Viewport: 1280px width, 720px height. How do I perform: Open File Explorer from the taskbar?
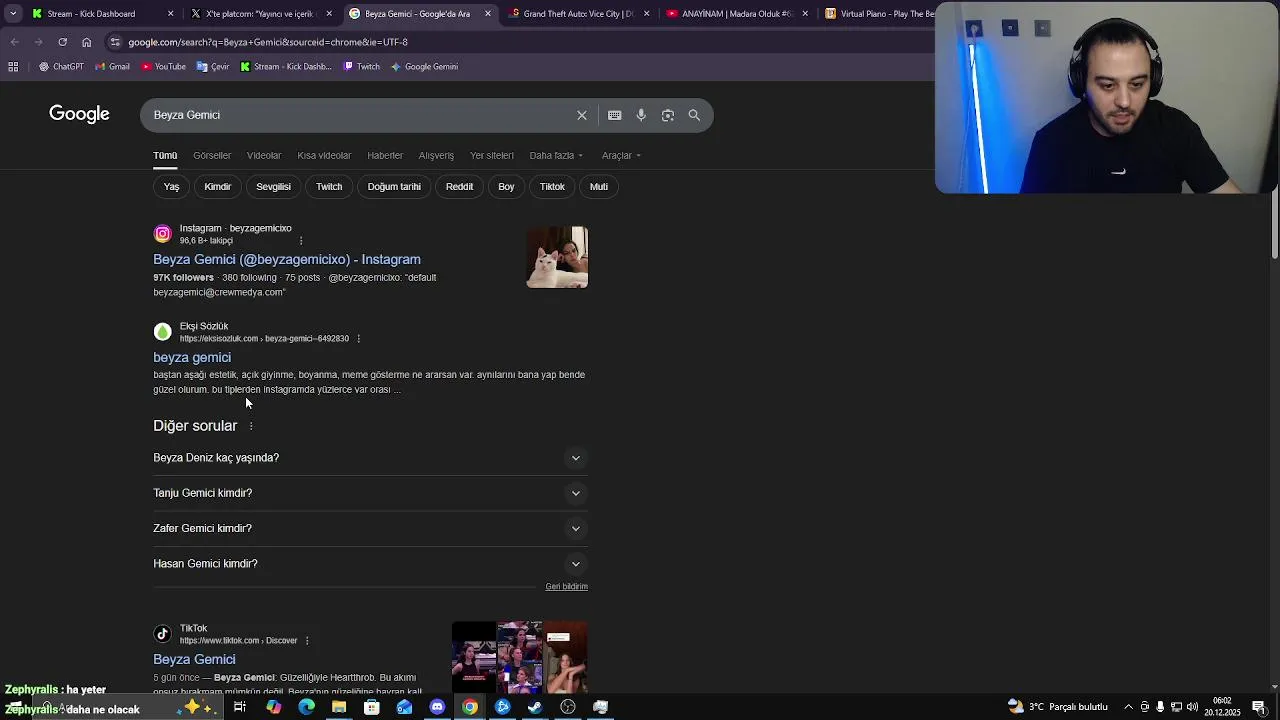[x=339, y=707]
